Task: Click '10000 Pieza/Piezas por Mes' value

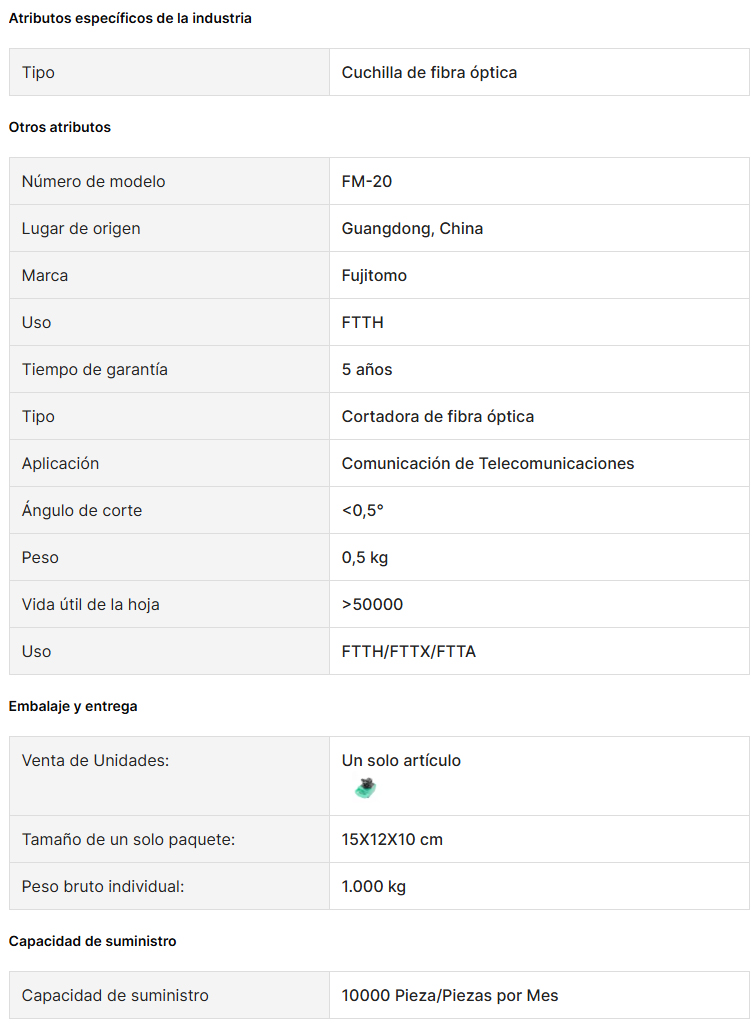Action: coord(450,996)
